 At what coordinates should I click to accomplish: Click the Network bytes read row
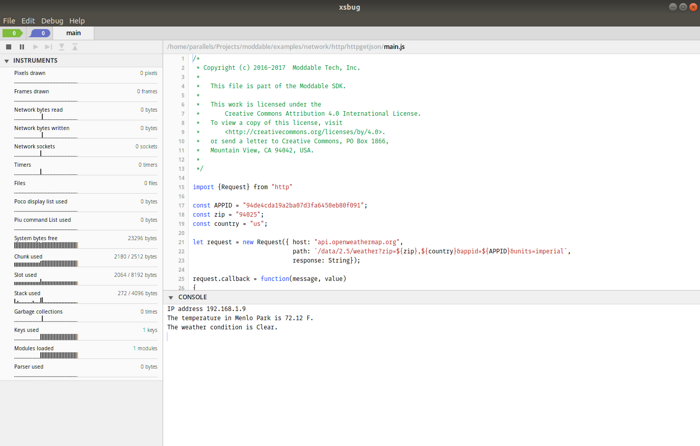[x=85, y=113]
